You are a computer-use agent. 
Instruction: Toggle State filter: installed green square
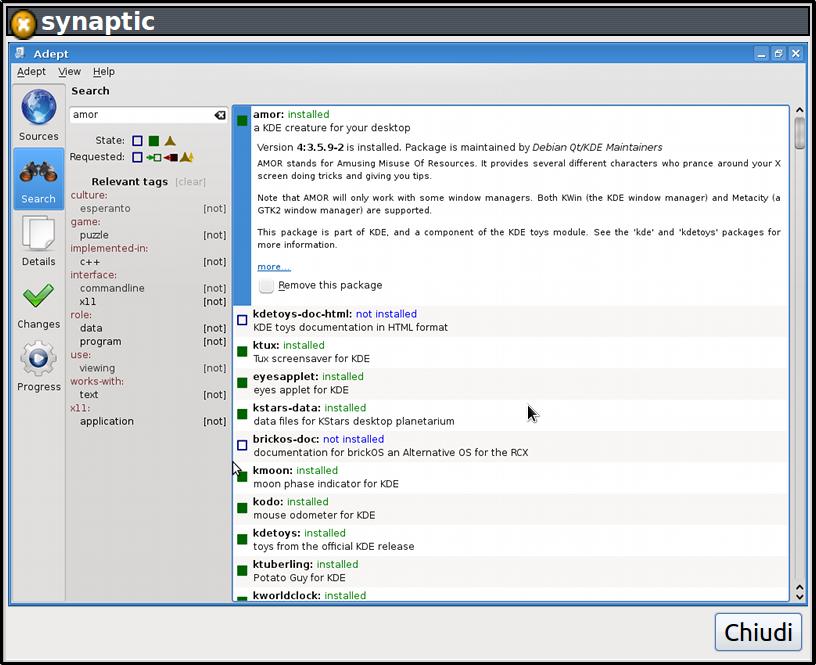pyautogui.click(x=154, y=140)
